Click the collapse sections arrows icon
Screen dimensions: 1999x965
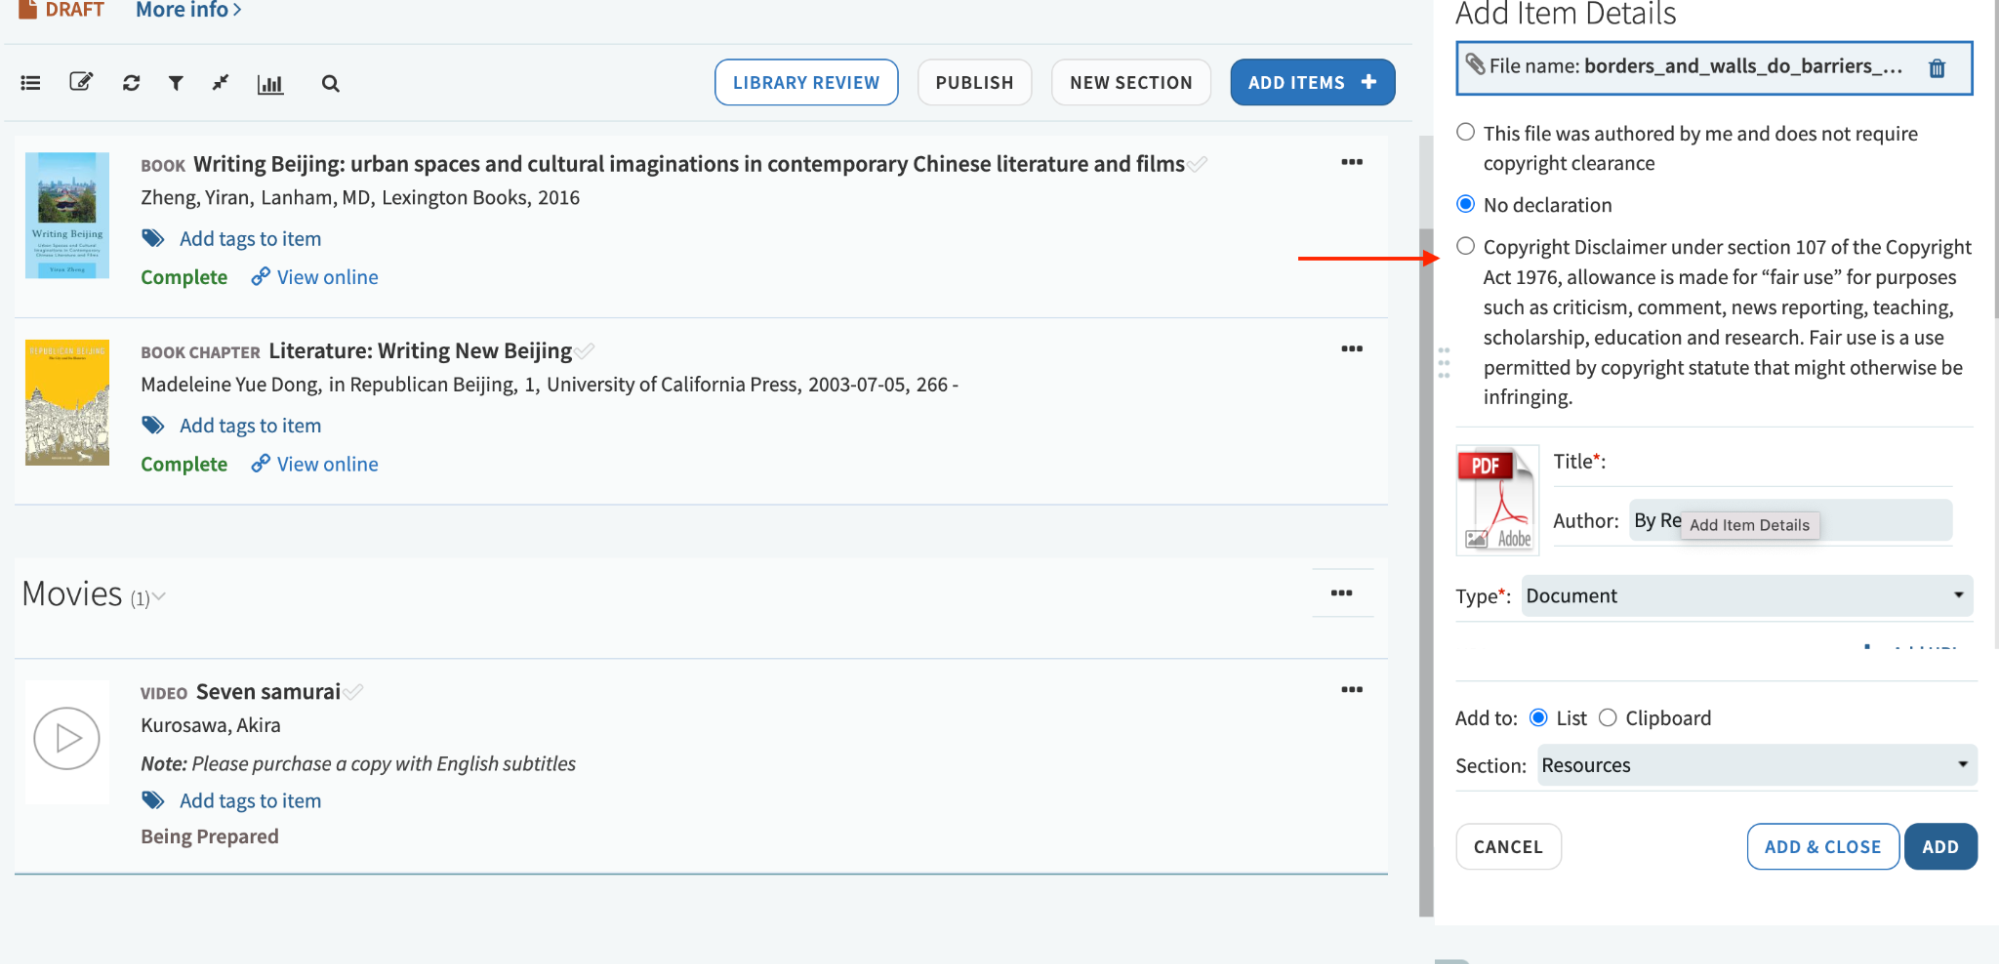point(221,83)
